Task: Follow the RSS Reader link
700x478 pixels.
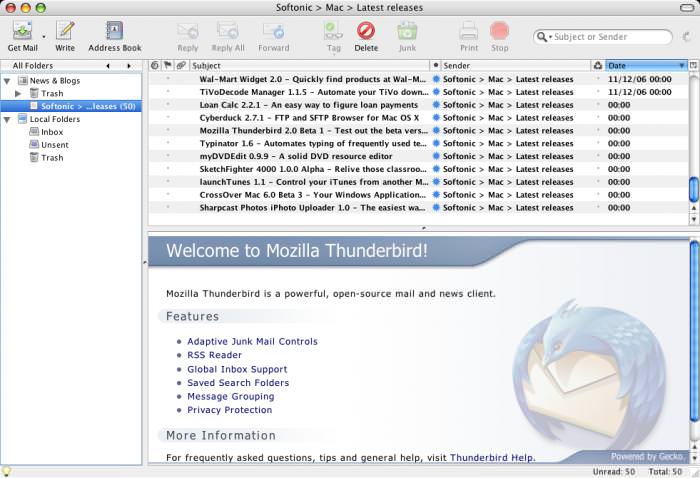Action: tap(214, 355)
